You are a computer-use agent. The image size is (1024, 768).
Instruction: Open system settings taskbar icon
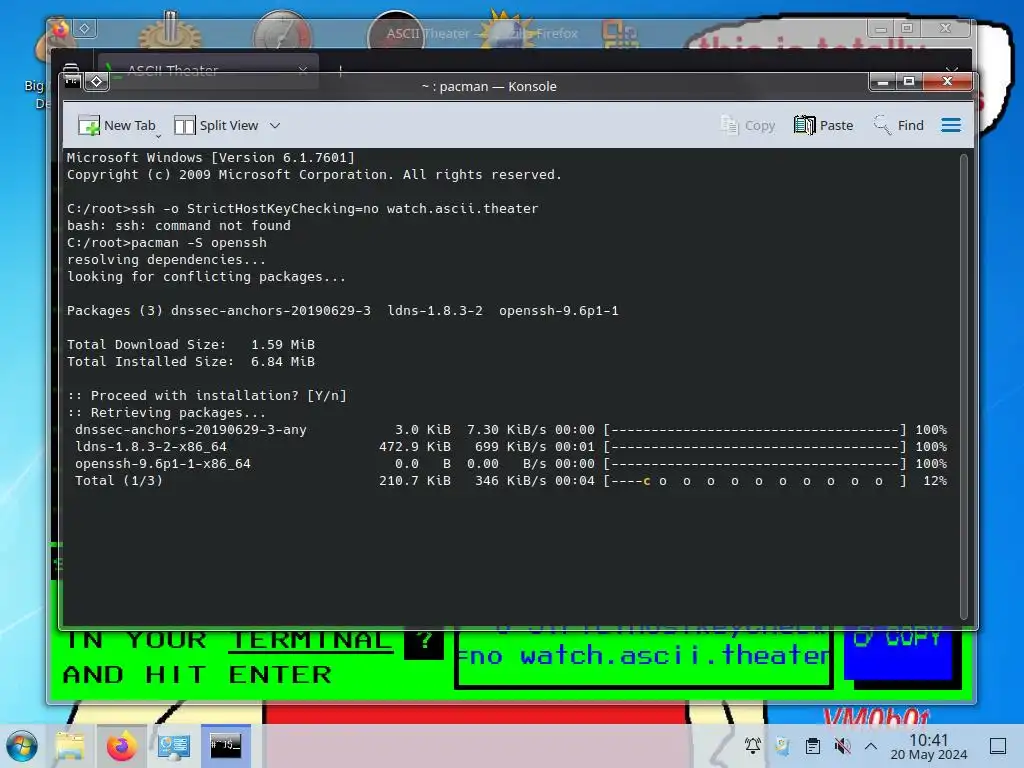point(174,746)
